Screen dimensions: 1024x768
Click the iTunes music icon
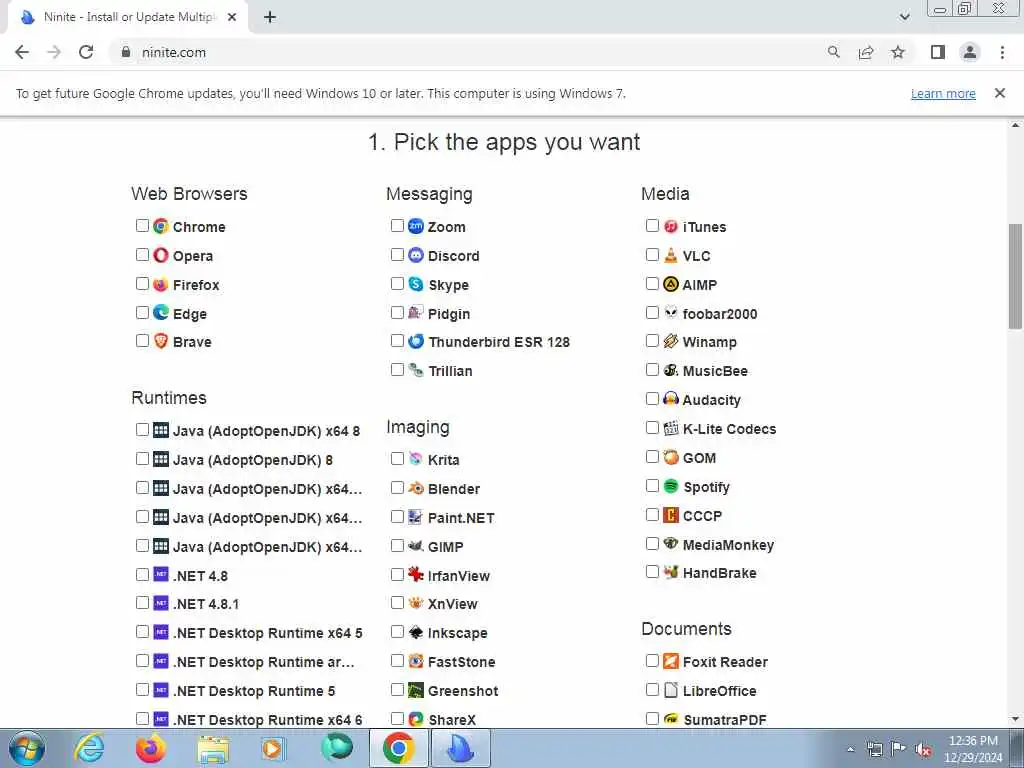pyautogui.click(x=671, y=226)
